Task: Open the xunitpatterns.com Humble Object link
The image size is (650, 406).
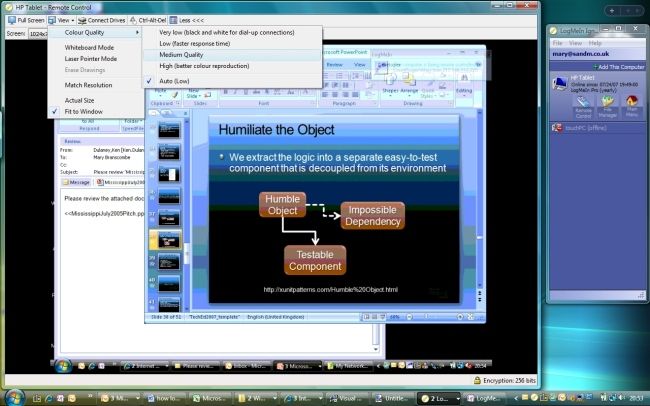Action: pyautogui.click(x=330, y=289)
